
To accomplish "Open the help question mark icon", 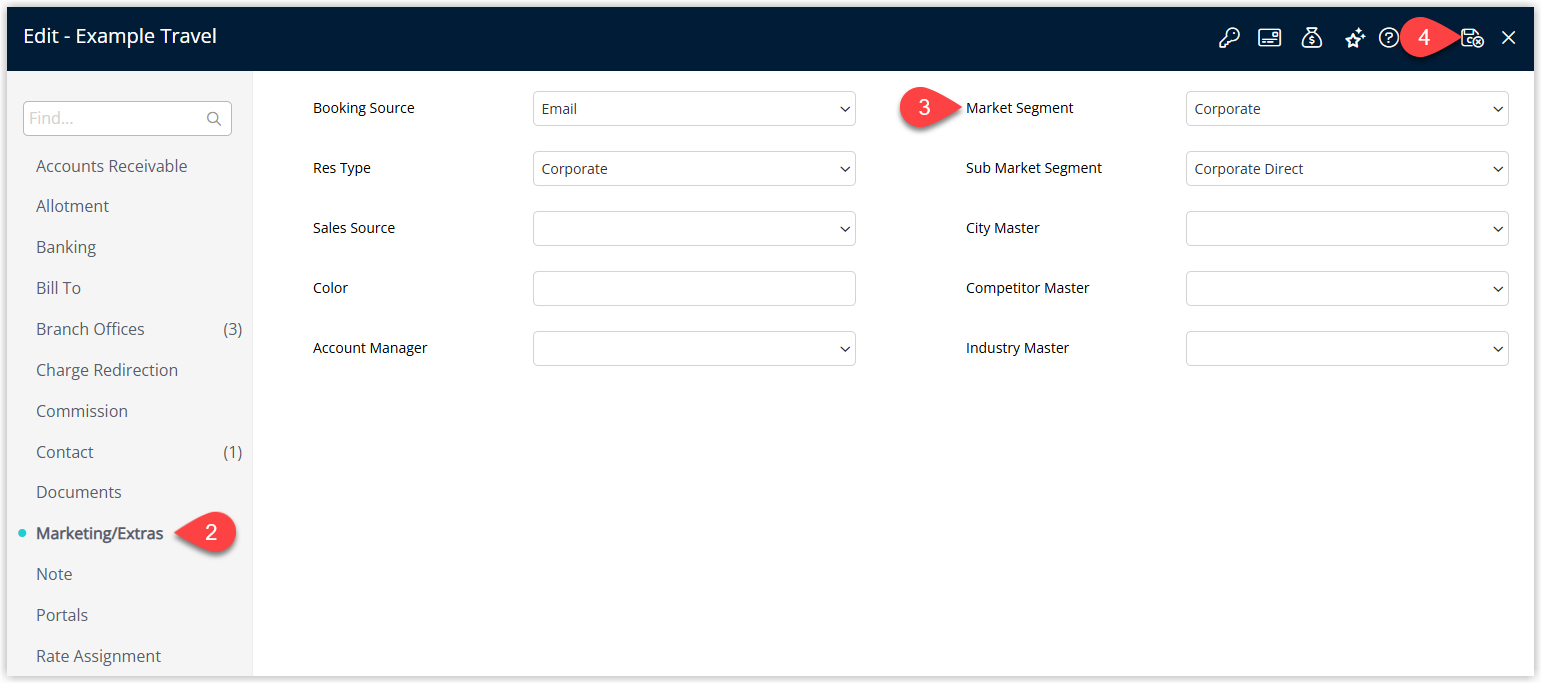I will [x=1388, y=38].
